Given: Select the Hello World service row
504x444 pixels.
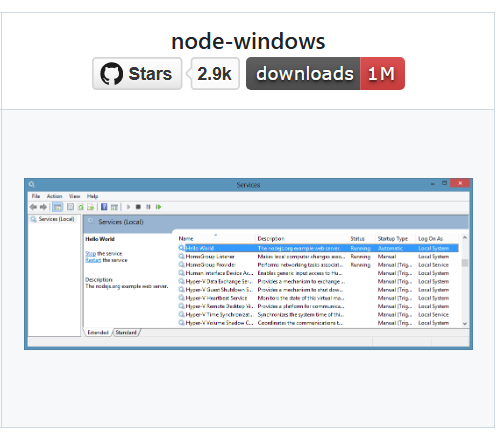Looking at the screenshot, I should point(318,248).
